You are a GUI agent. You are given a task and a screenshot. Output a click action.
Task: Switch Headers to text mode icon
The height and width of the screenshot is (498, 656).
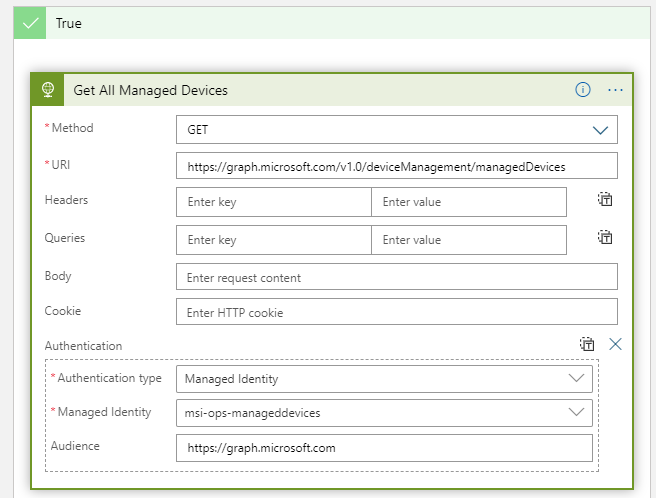[605, 199]
